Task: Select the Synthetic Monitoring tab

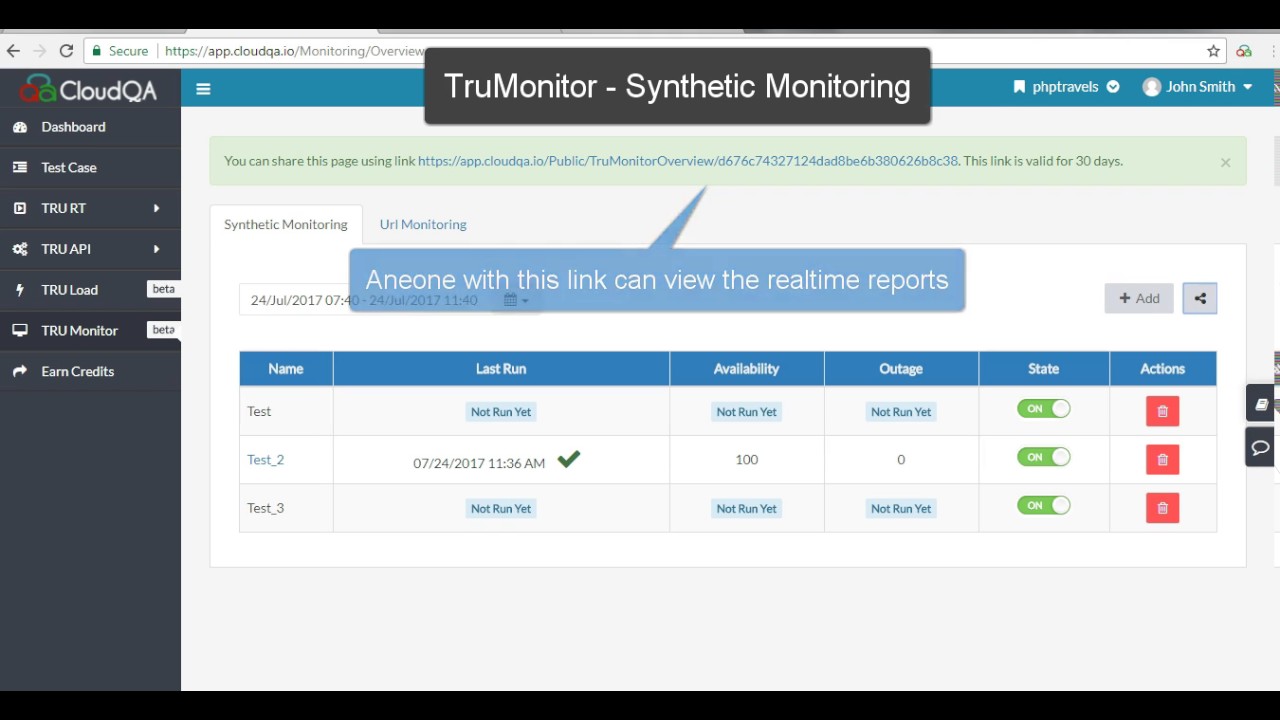Action: point(286,225)
